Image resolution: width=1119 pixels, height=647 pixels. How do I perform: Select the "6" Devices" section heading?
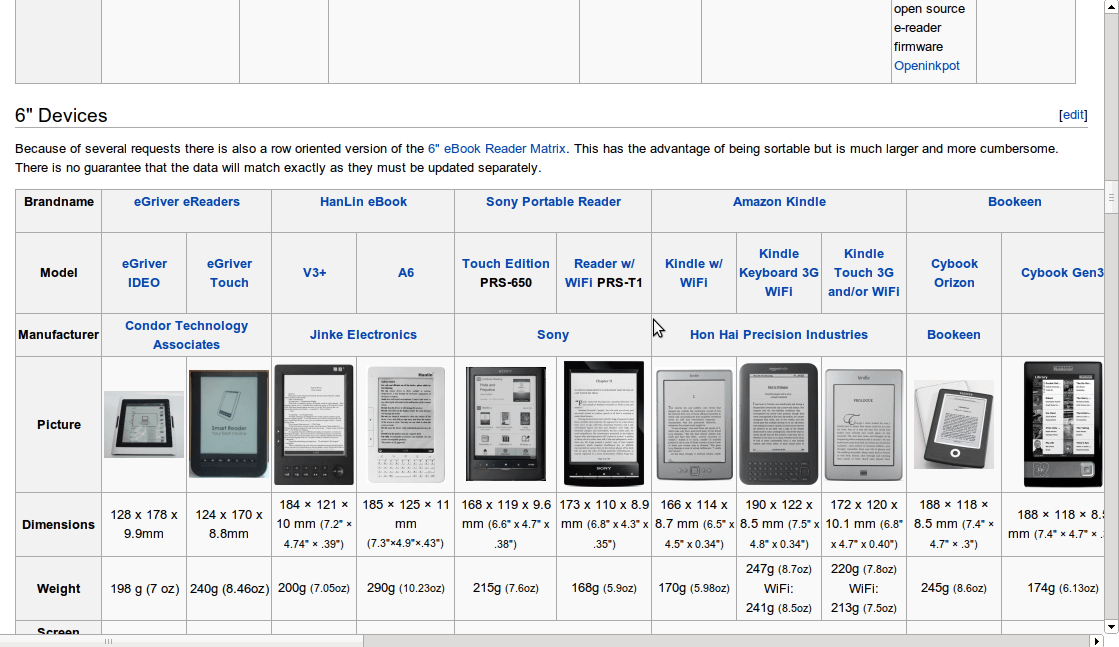[x=61, y=116]
